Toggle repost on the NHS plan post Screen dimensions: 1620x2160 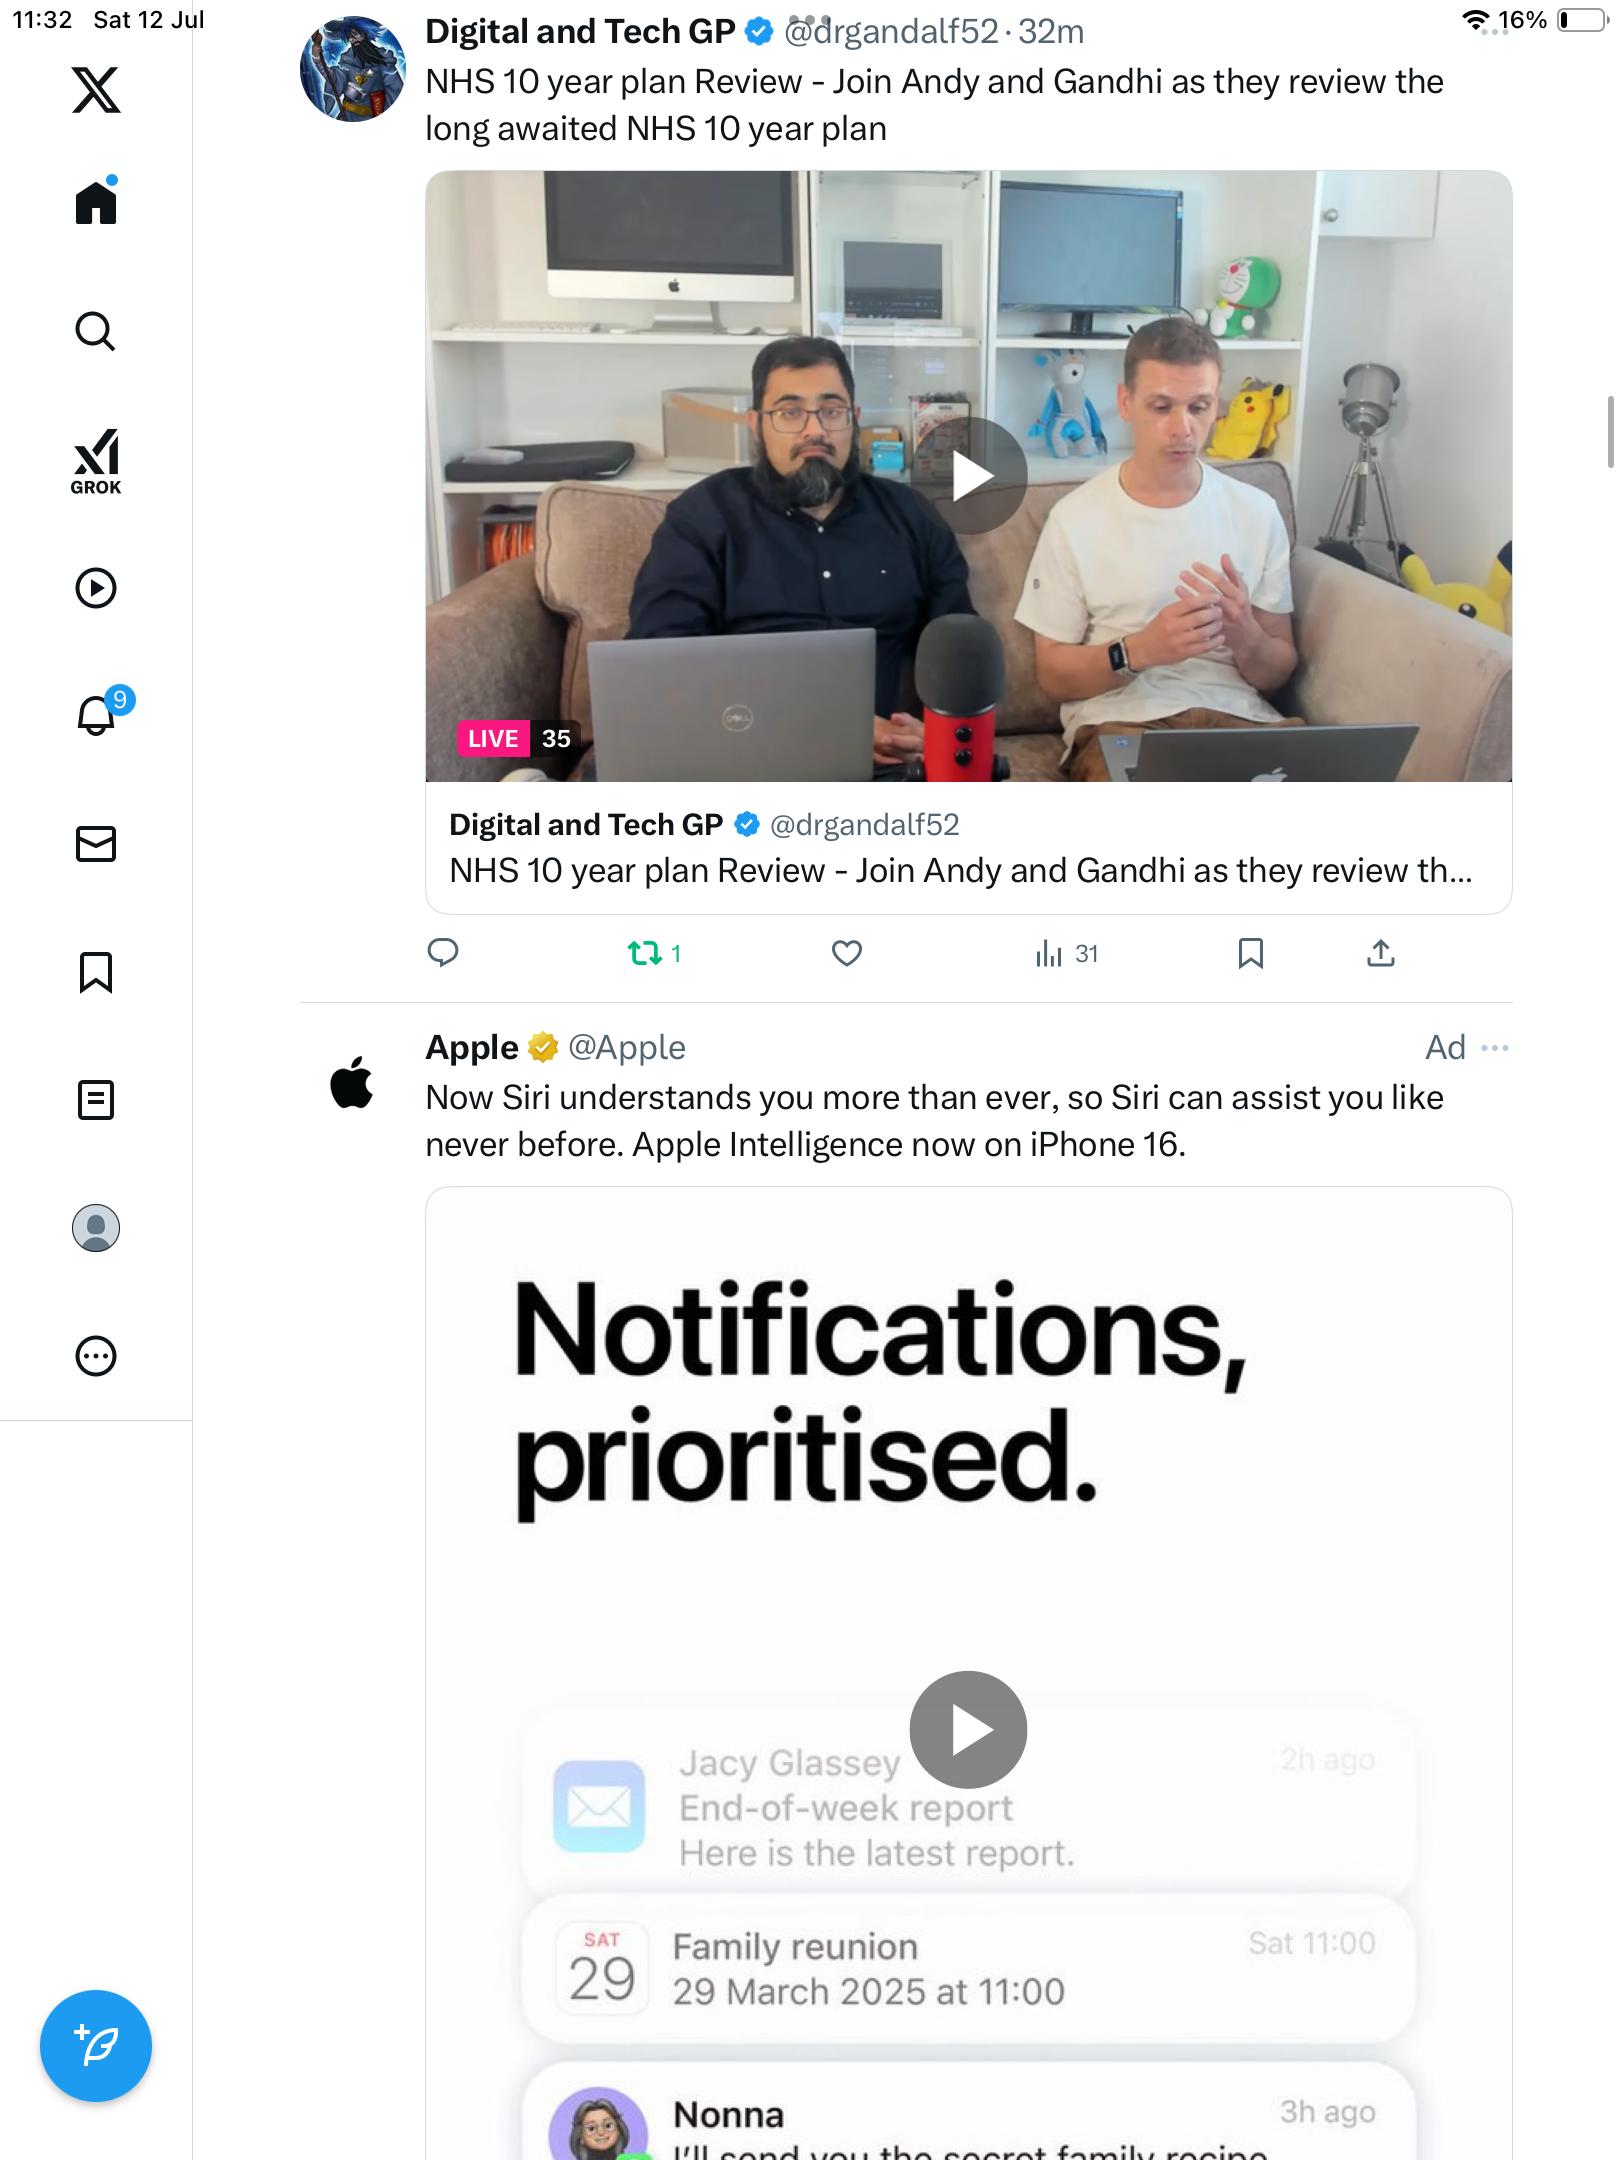coord(654,953)
